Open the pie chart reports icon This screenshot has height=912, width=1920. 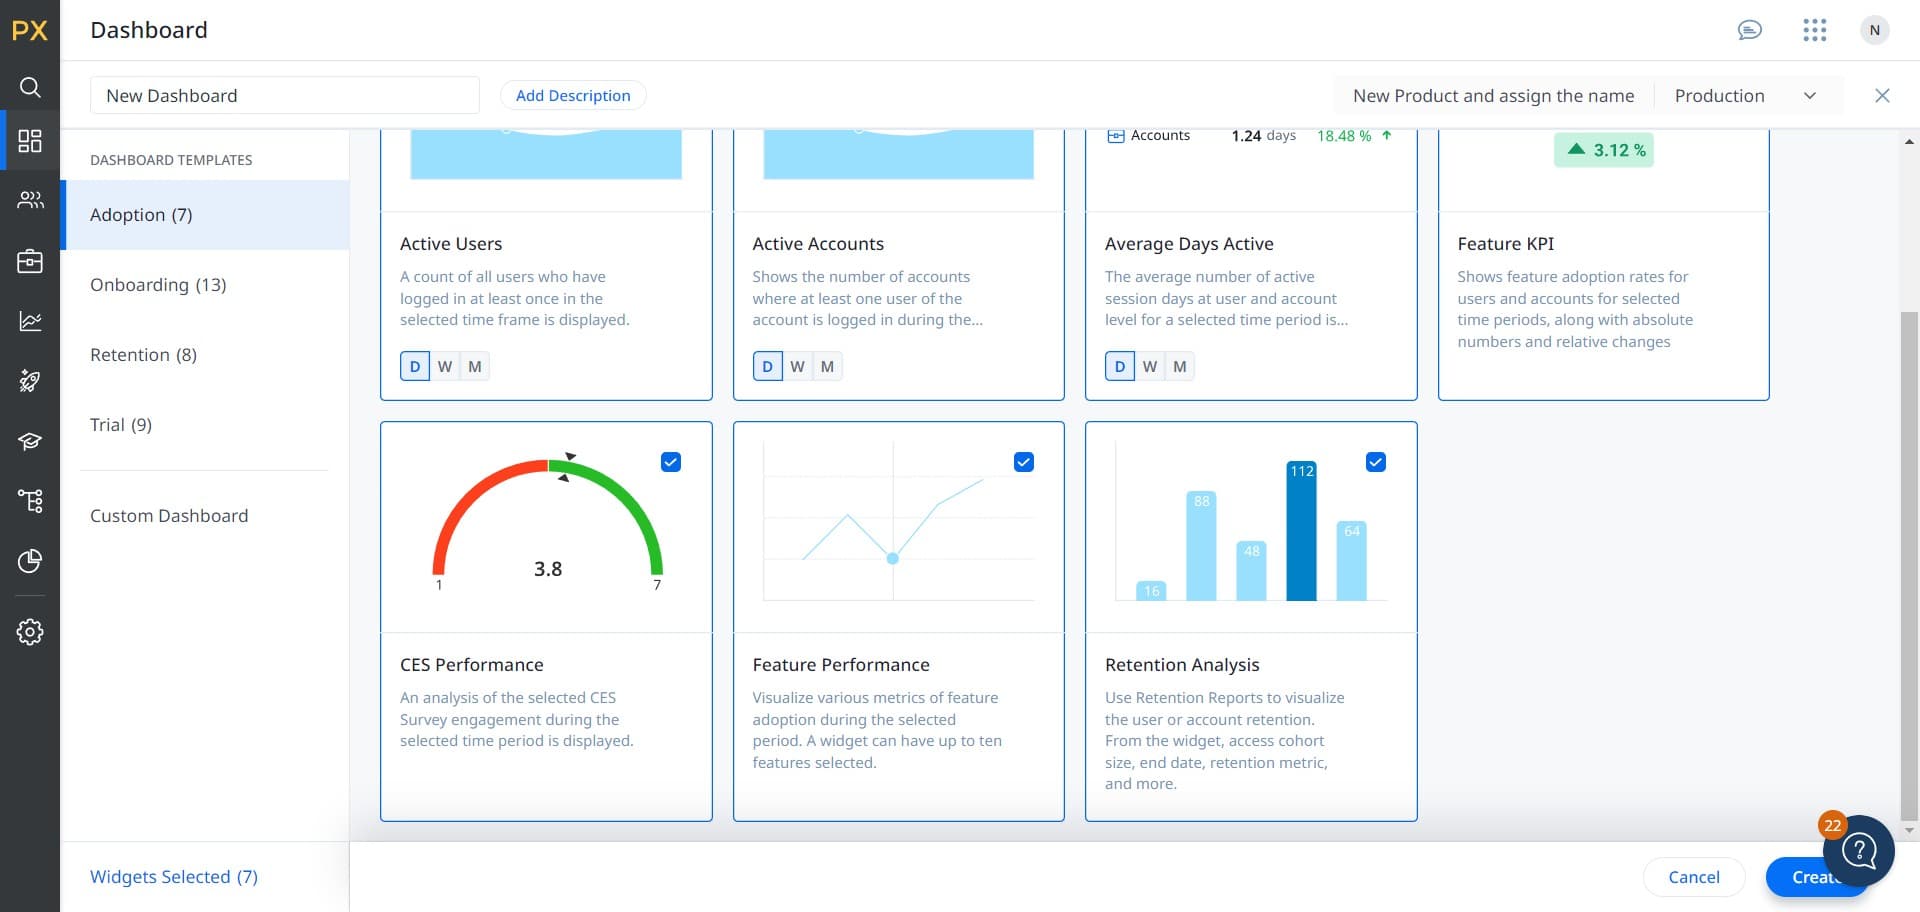pyautogui.click(x=30, y=561)
